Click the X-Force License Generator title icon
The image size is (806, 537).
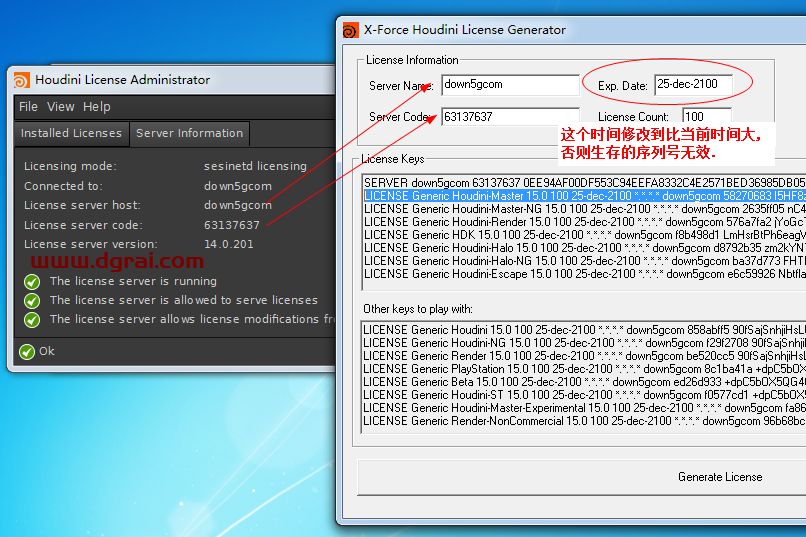click(x=351, y=30)
